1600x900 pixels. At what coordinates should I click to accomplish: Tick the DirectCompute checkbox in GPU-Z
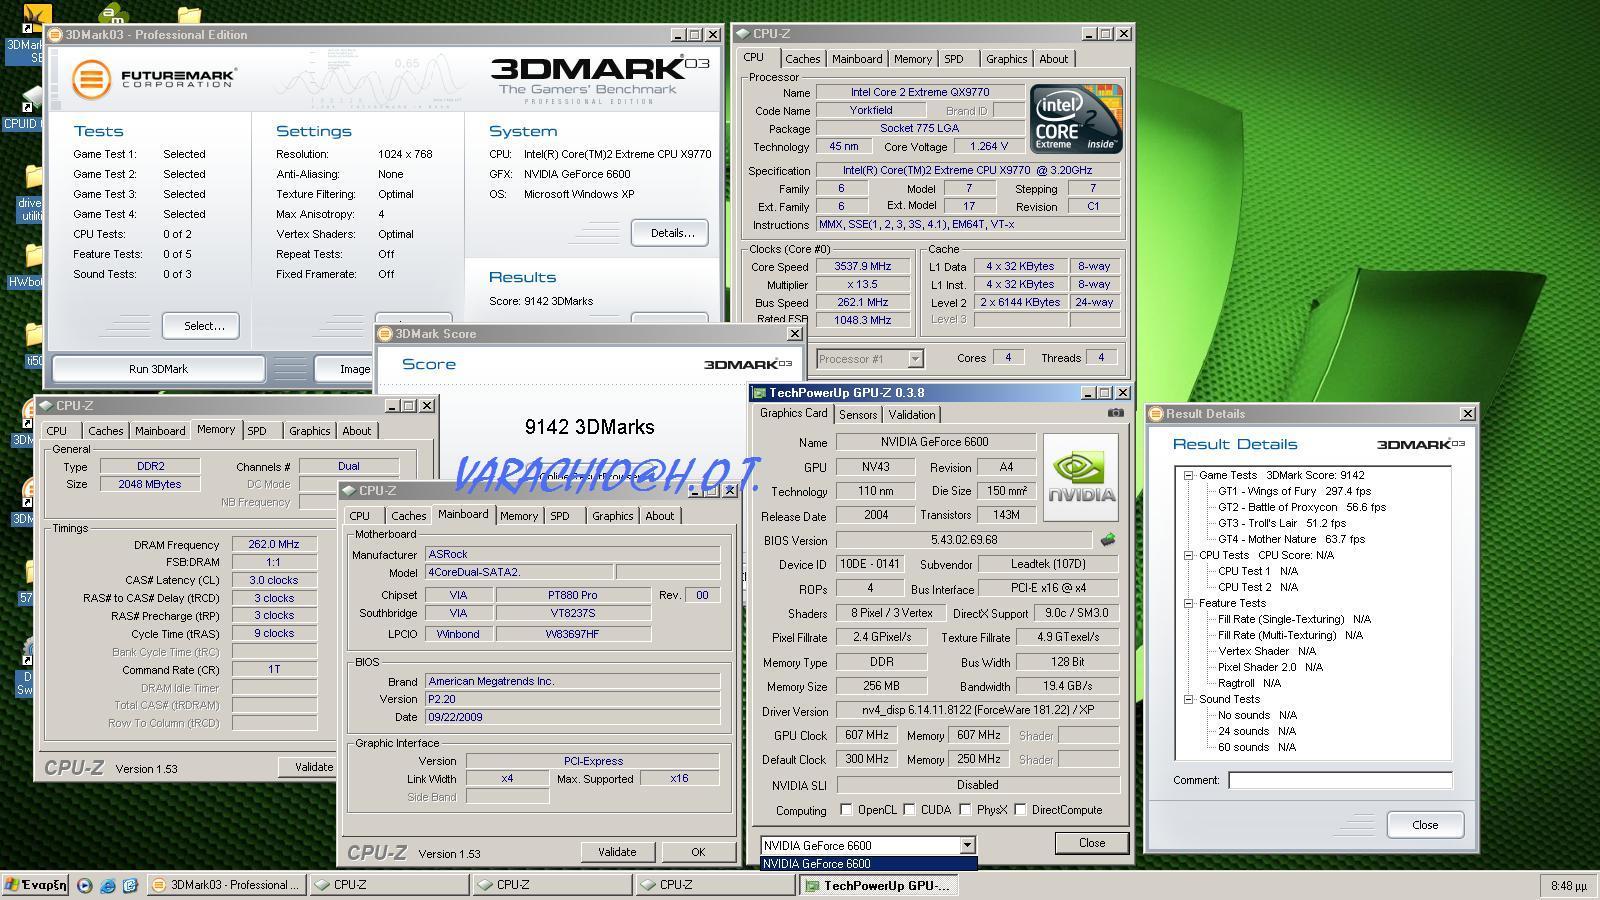[1020, 810]
